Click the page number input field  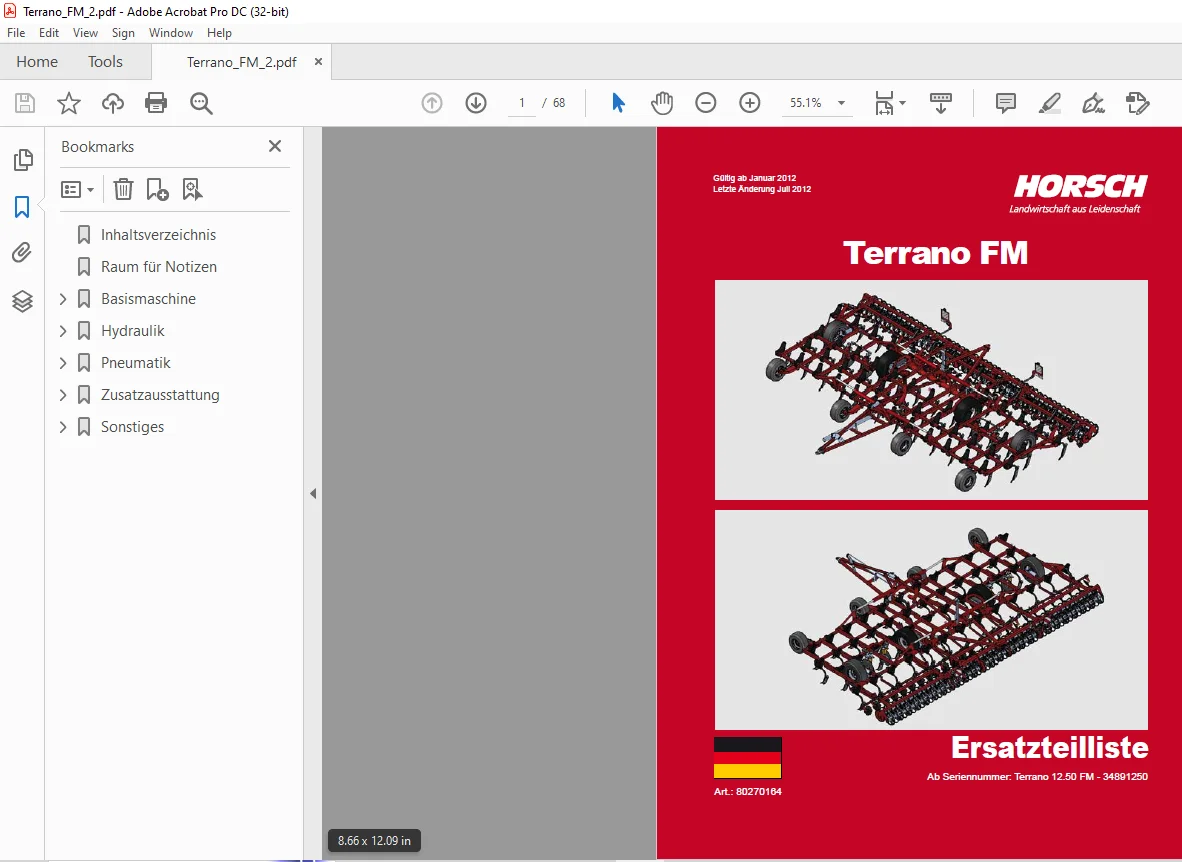pos(521,103)
